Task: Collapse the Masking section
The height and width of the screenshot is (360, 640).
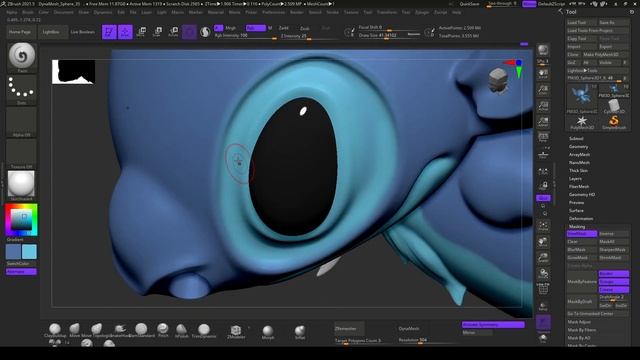Action: [577, 227]
